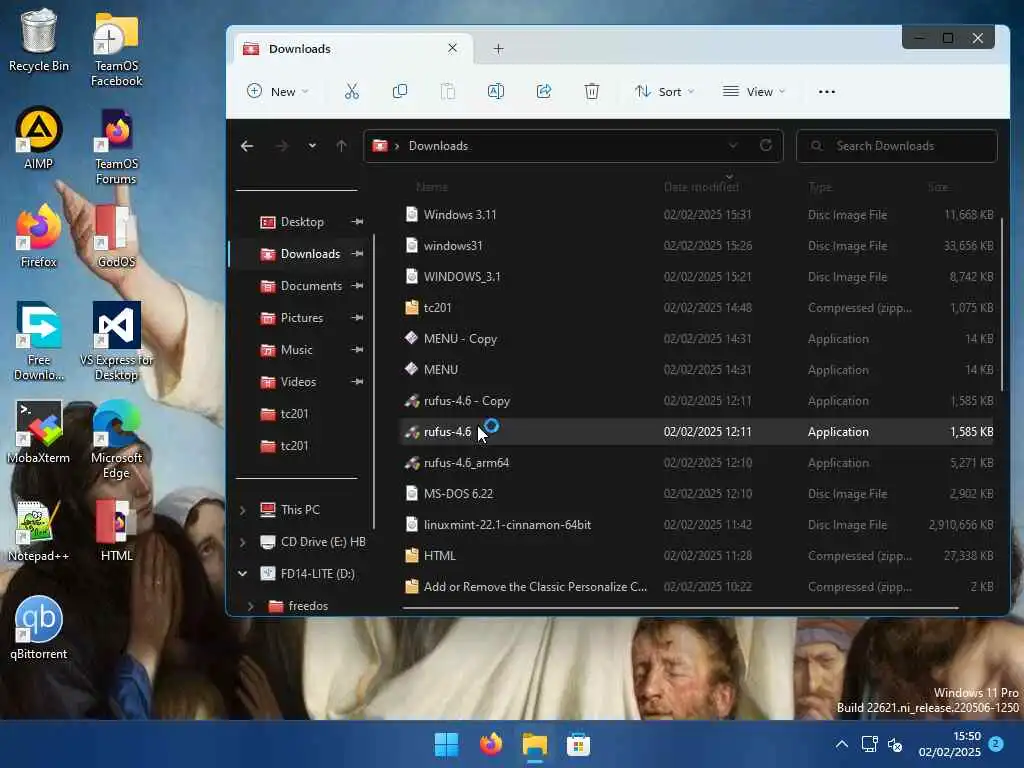Sort by the Name column header
The image size is (1024, 768).
pyautogui.click(x=432, y=187)
